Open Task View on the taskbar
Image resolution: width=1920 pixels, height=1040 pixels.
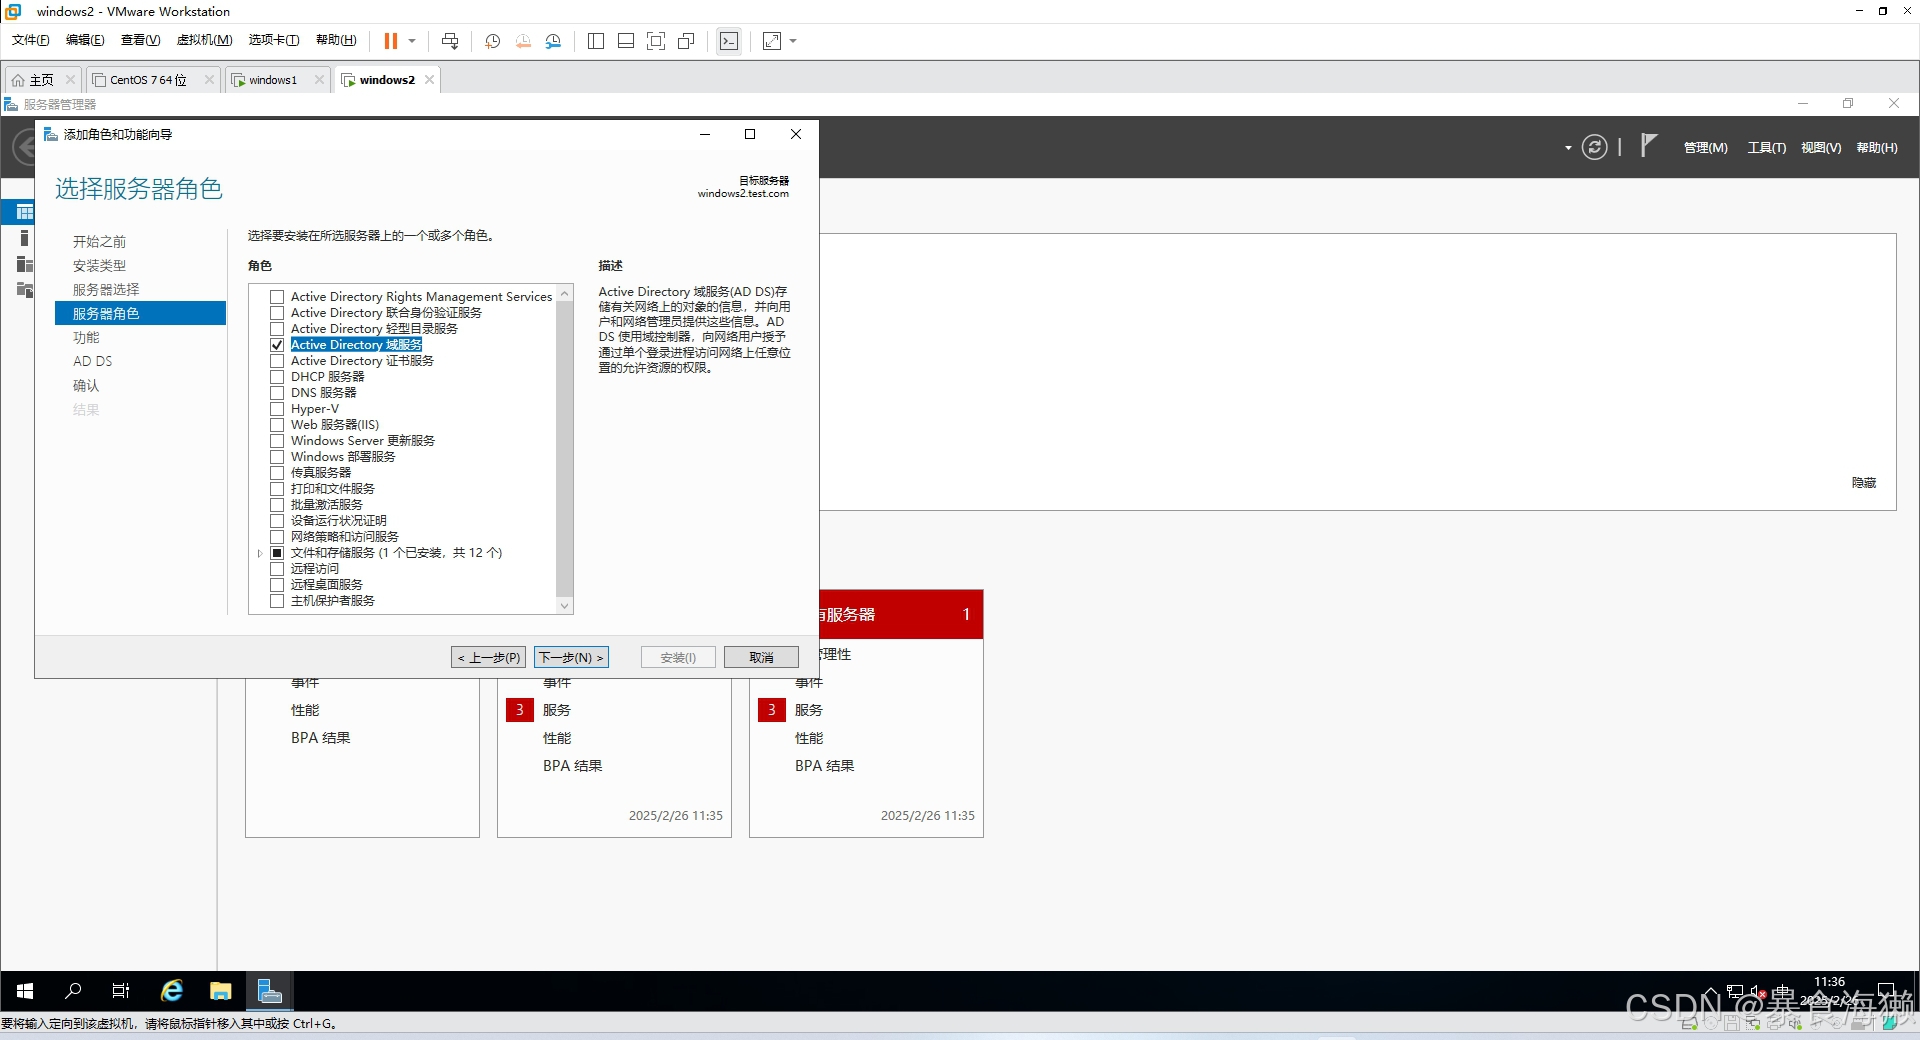[x=121, y=991]
